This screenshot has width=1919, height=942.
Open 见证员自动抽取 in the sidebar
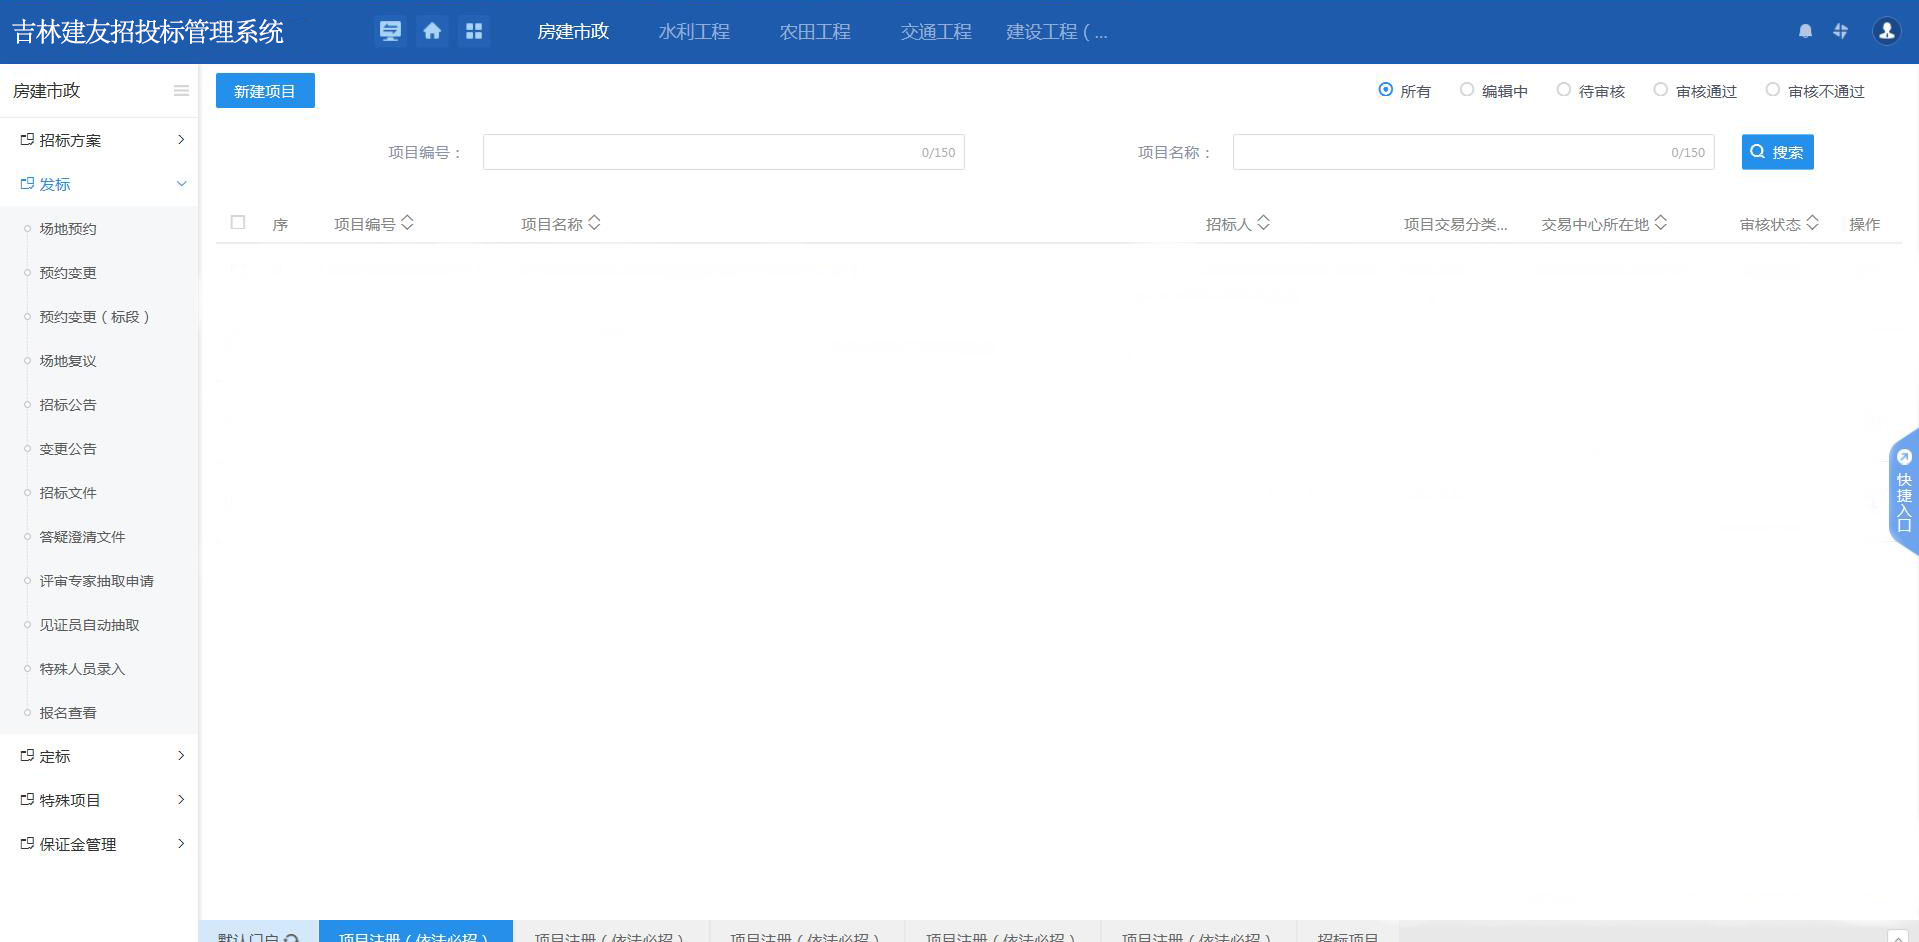[89, 625]
